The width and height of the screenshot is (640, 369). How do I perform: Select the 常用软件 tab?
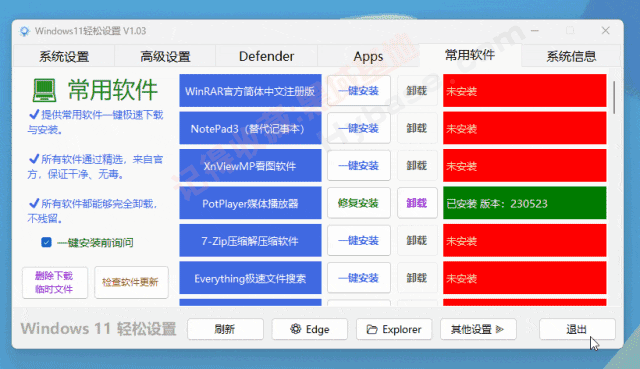470,55
